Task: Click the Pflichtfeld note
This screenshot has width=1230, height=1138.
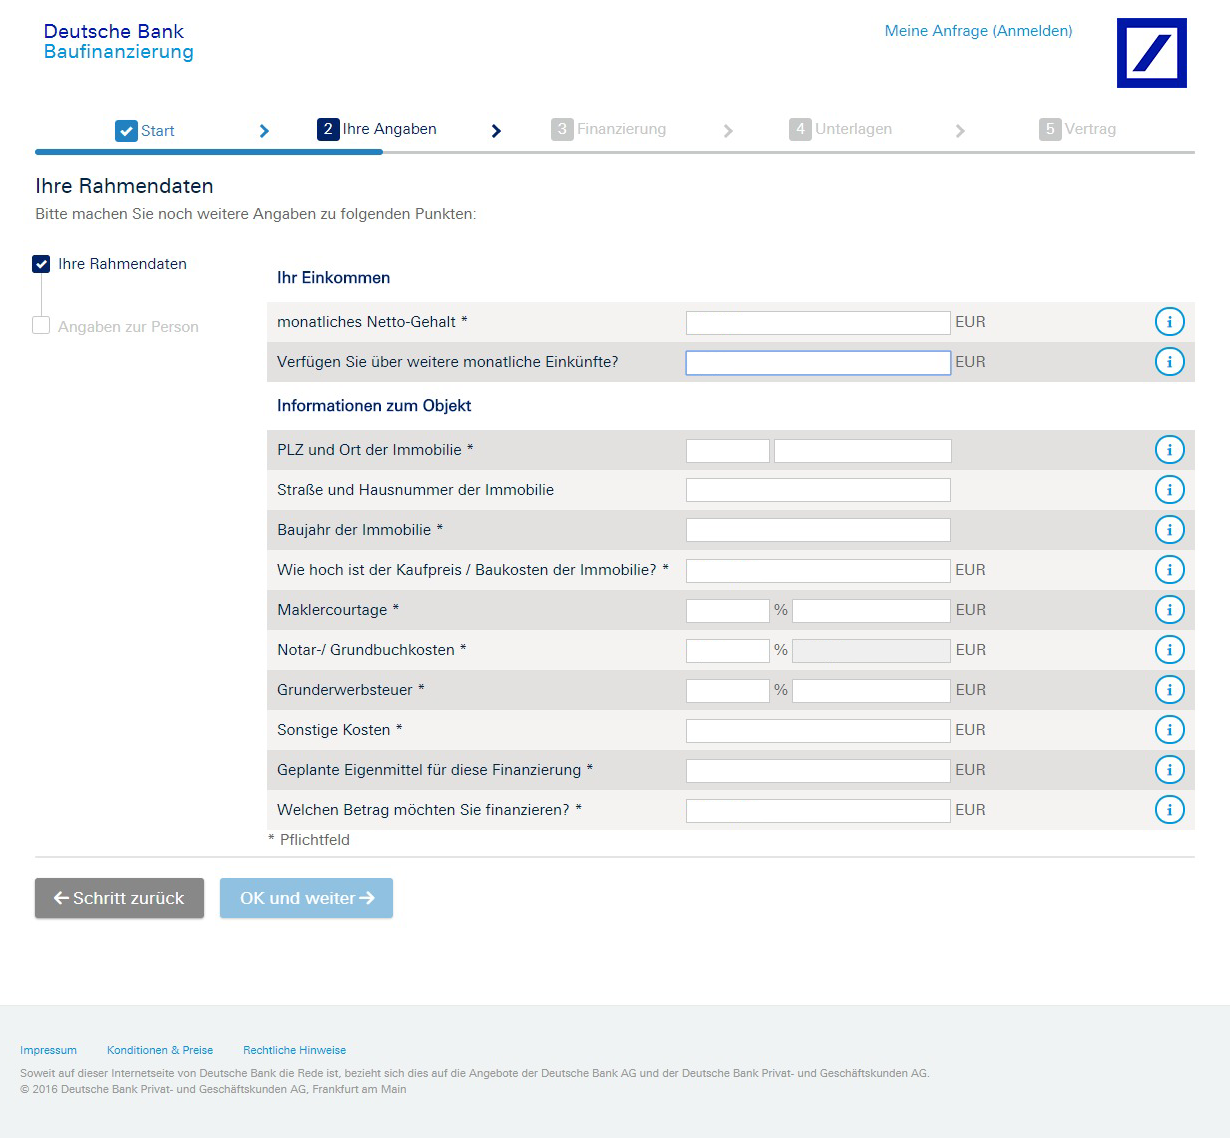Action: tap(309, 840)
